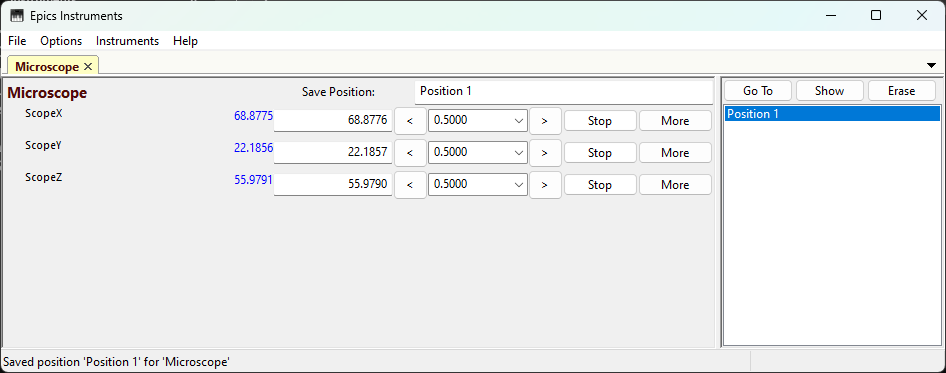Image resolution: width=946 pixels, height=373 pixels.
Task: Open the Instruments menu
Action: (x=127, y=41)
